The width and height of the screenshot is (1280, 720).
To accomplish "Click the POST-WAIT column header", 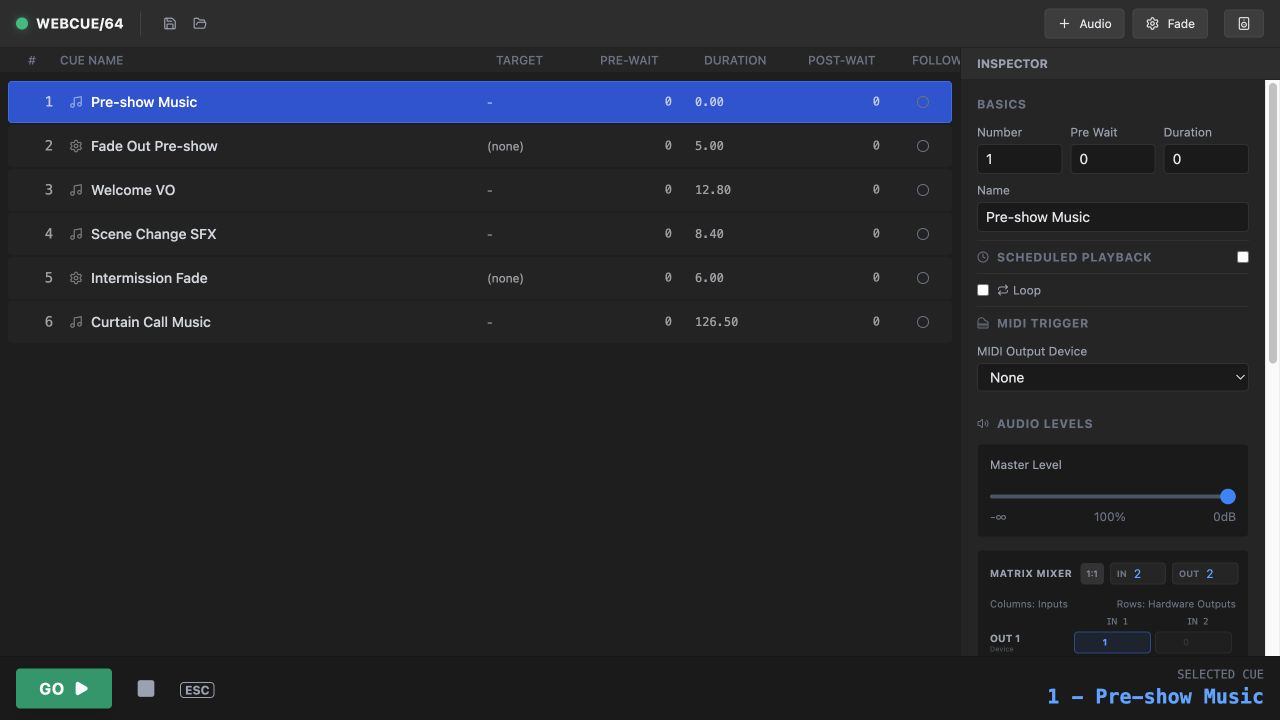I will [x=841, y=60].
